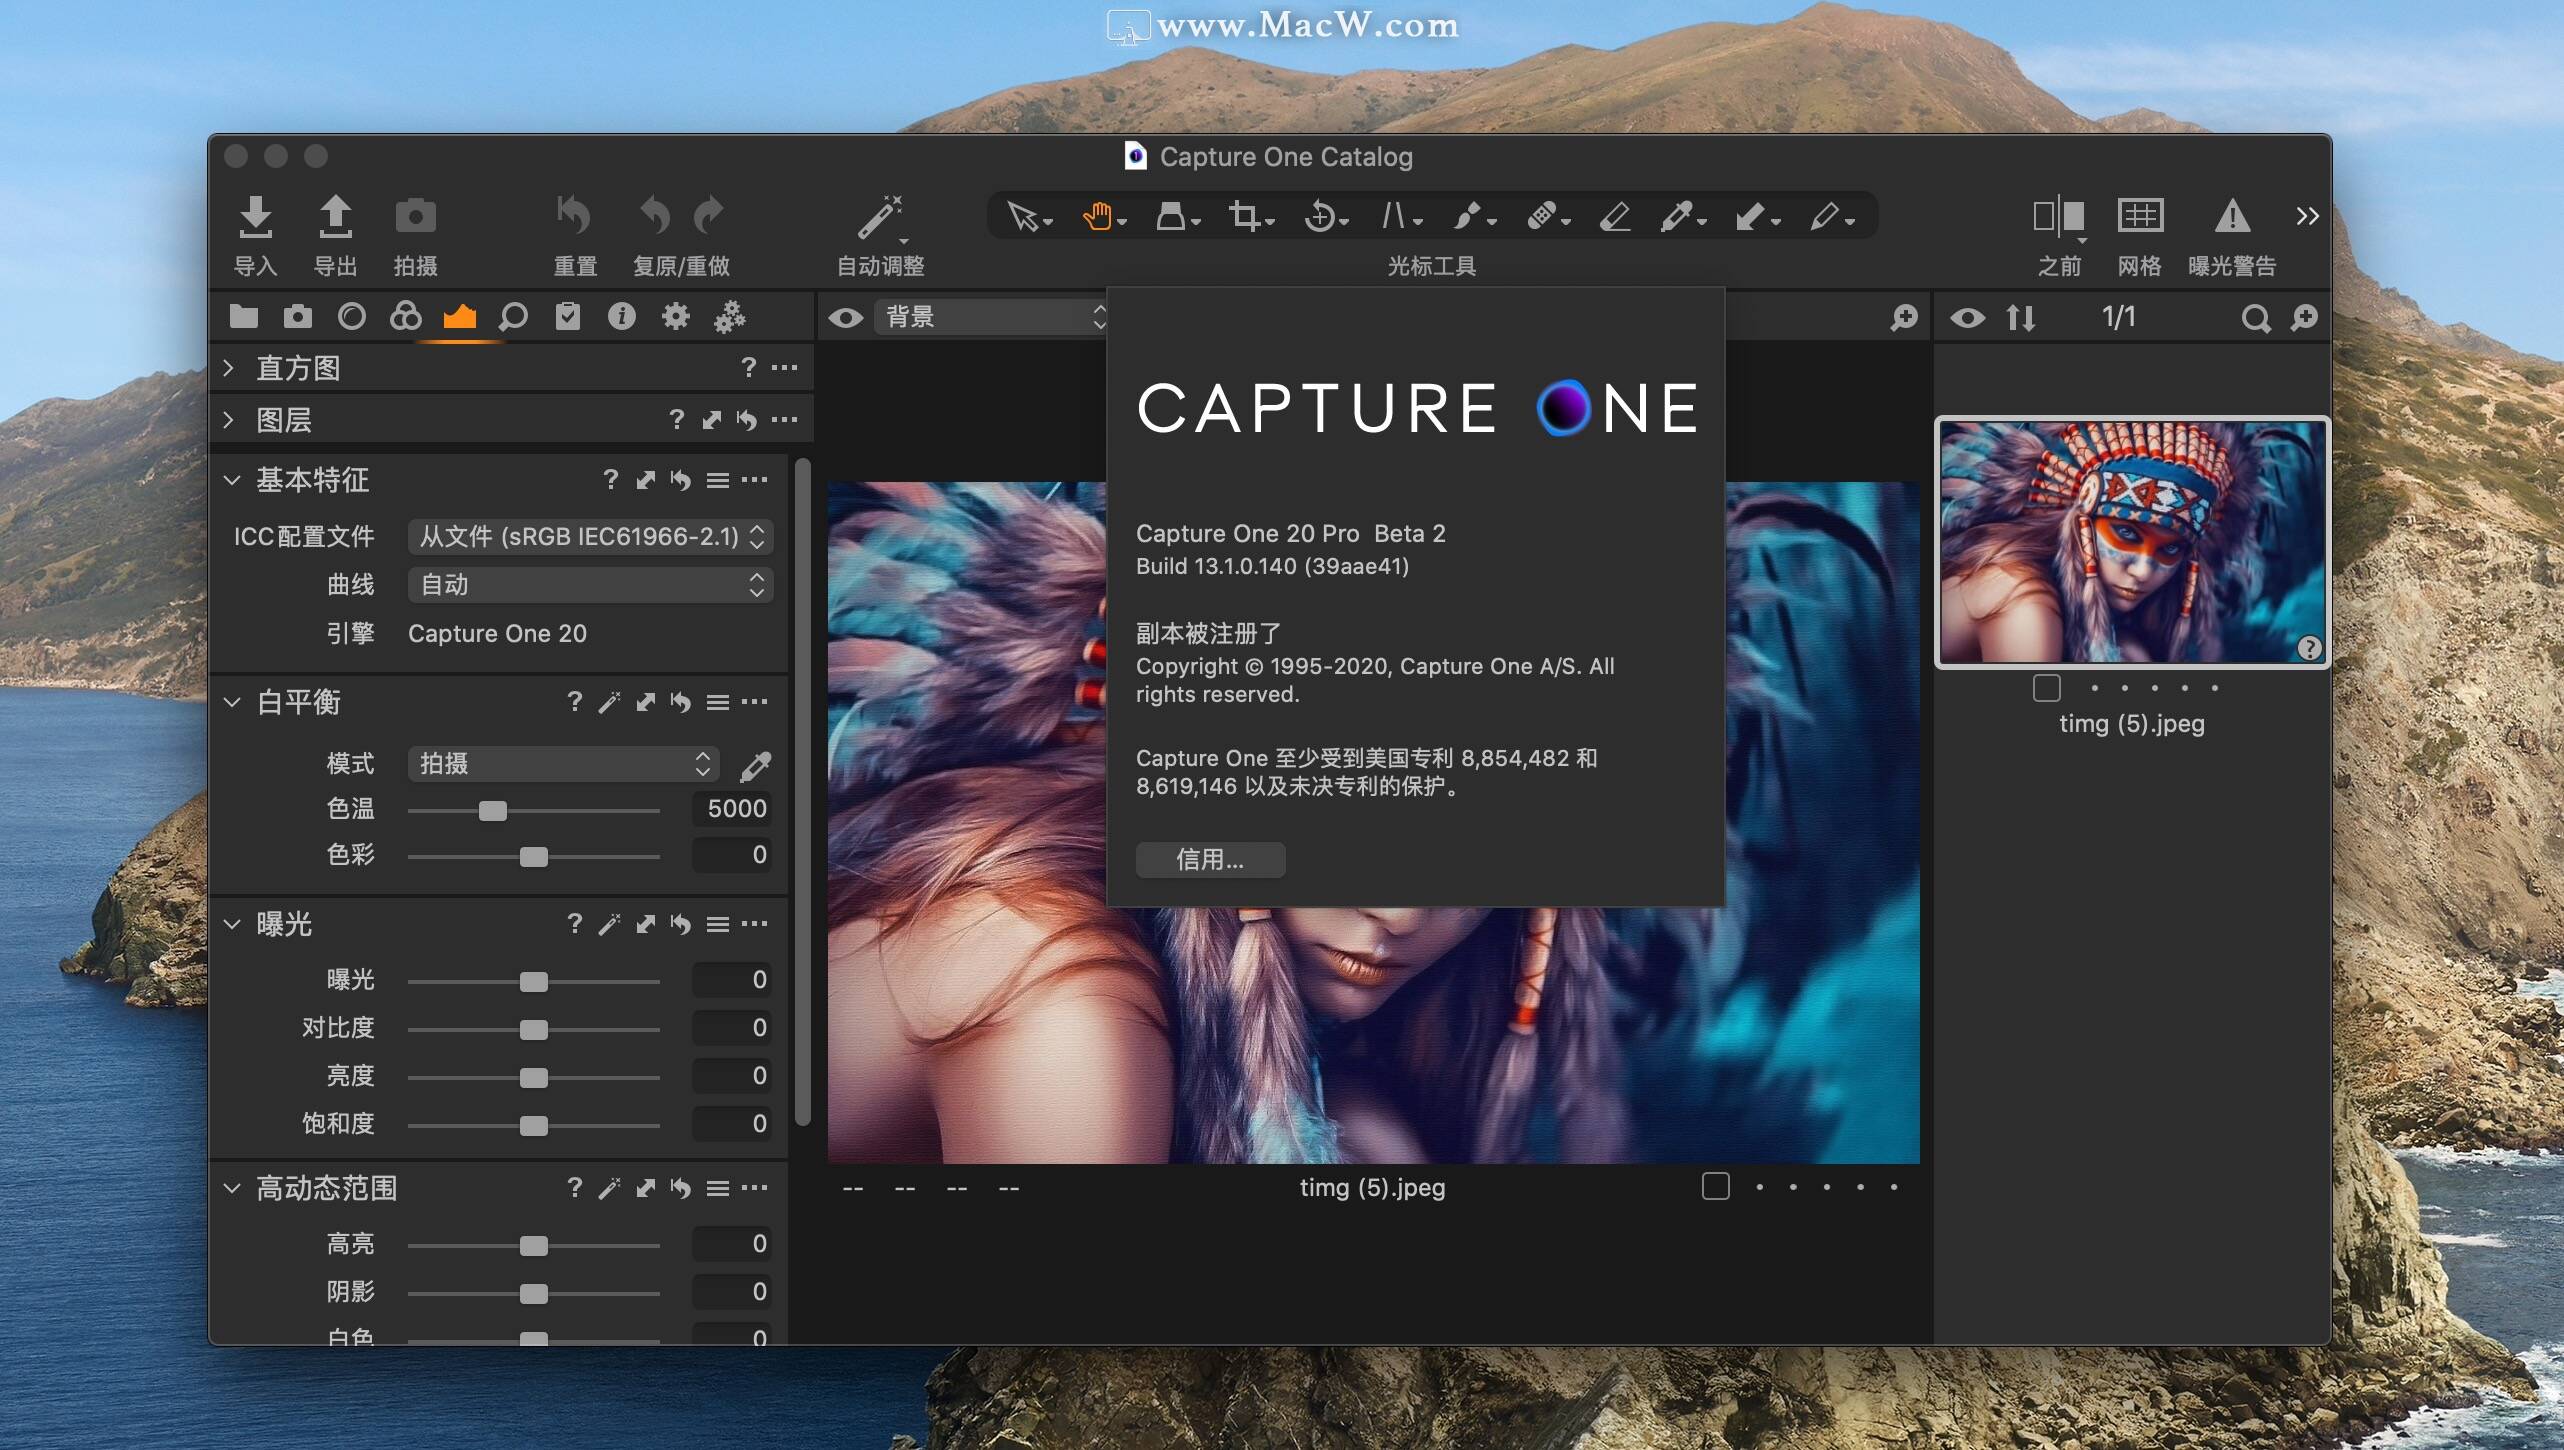Open the Metadata info tool tab
The image size is (2564, 1450).
click(622, 317)
